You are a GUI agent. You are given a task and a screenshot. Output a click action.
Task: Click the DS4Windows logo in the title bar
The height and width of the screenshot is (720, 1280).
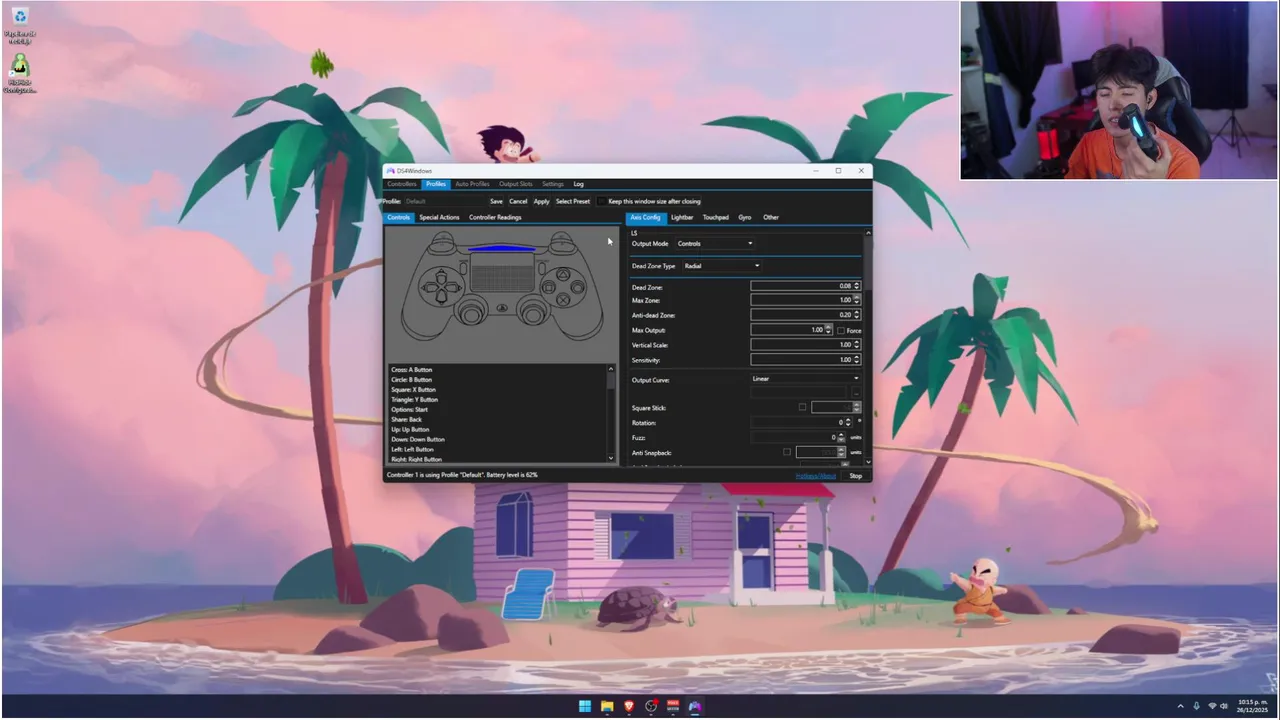coord(391,171)
